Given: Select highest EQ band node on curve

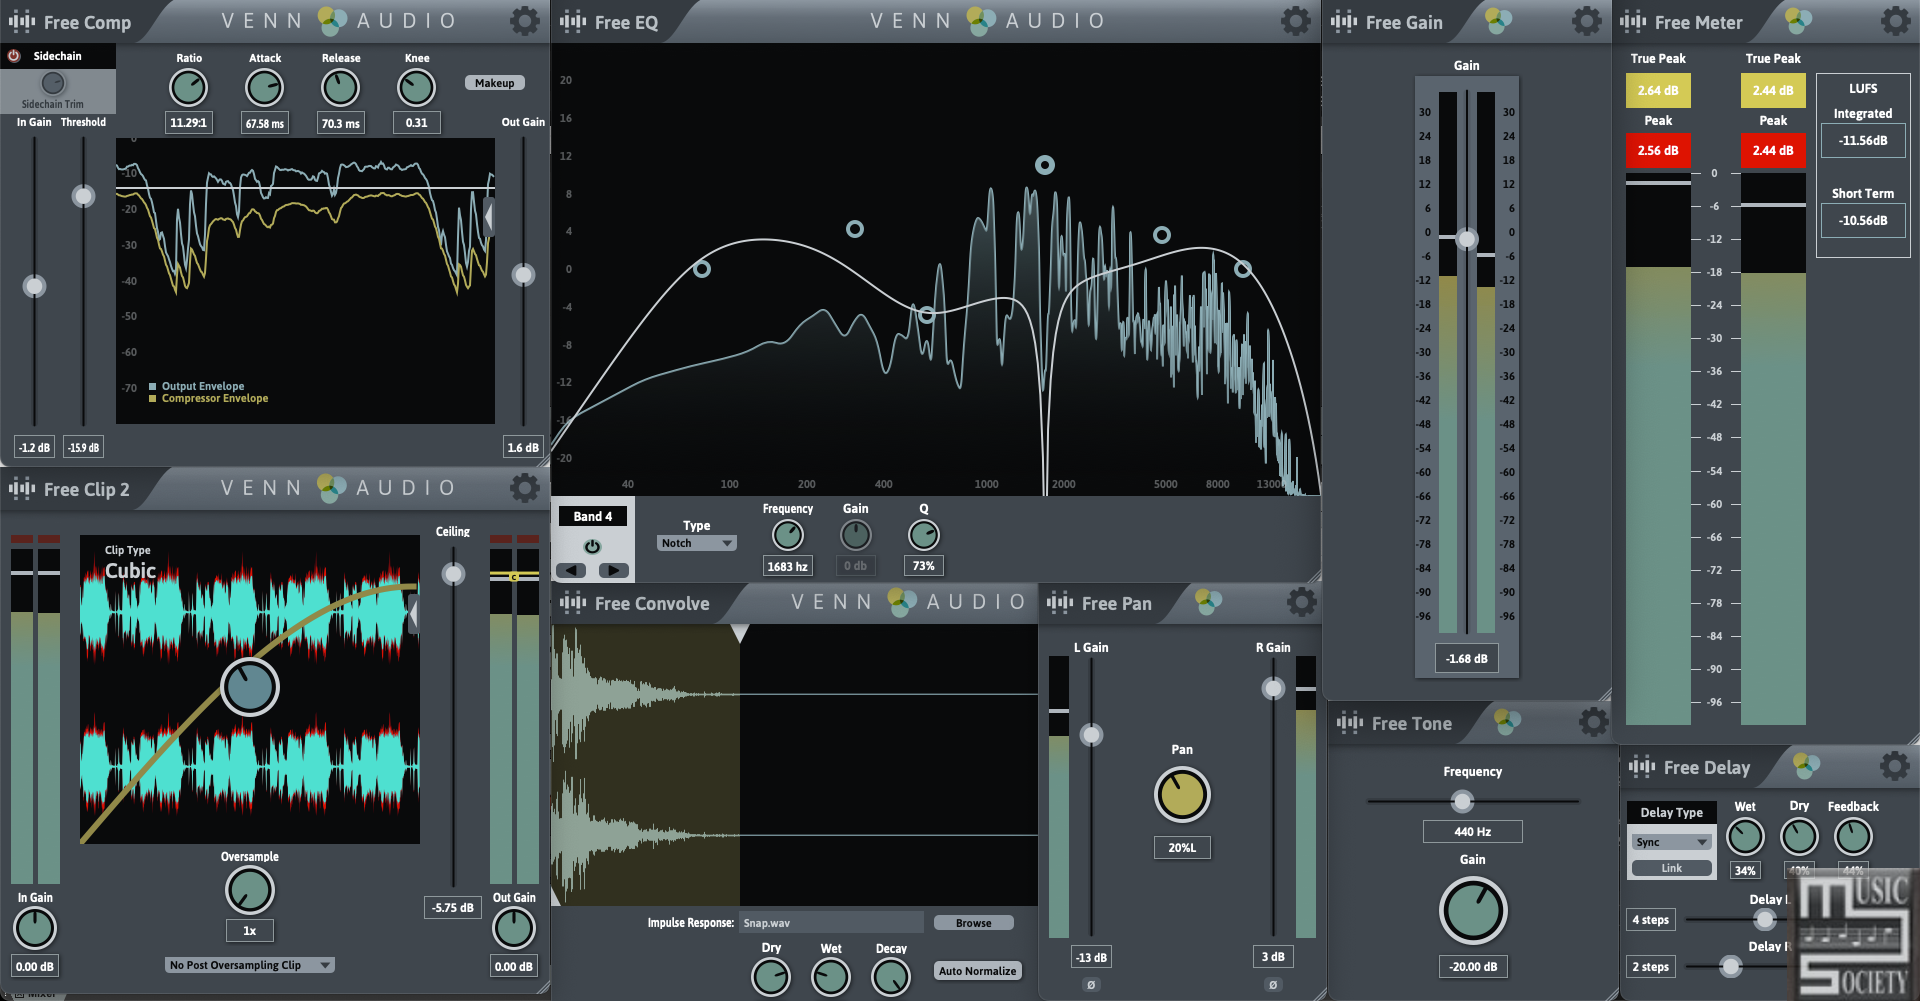Looking at the screenshot, I should tap(1044, 165).
